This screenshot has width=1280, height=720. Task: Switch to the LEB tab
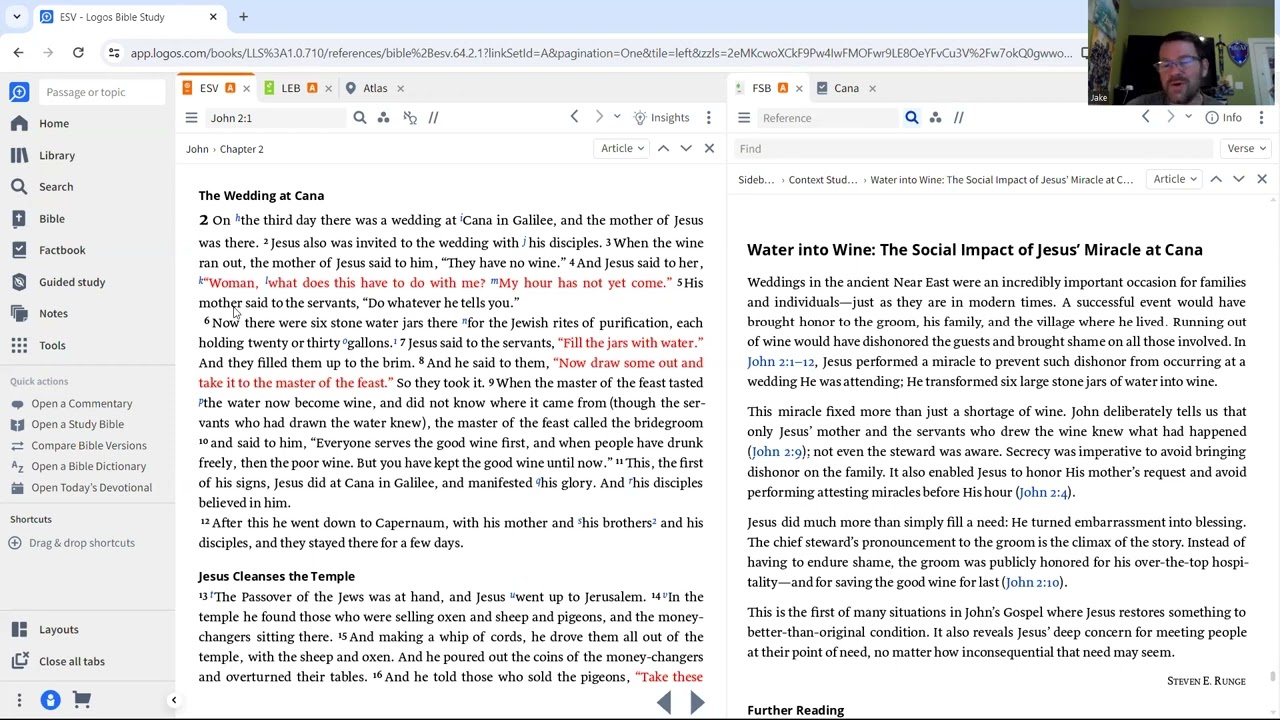290,88
